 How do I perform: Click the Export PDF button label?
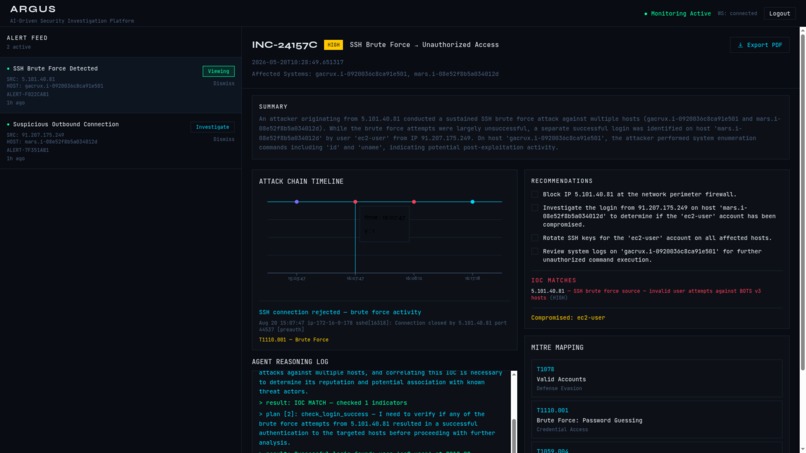click(764, 45)
